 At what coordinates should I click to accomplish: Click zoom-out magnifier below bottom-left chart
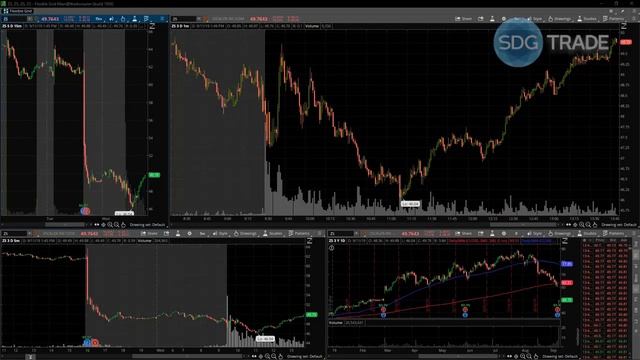[x=274, y=356]
